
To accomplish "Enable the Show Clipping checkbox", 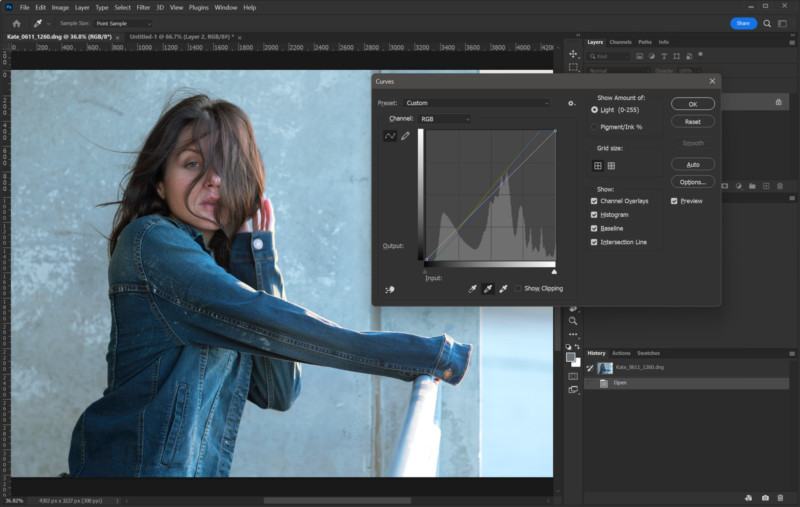I will point(518,289).
